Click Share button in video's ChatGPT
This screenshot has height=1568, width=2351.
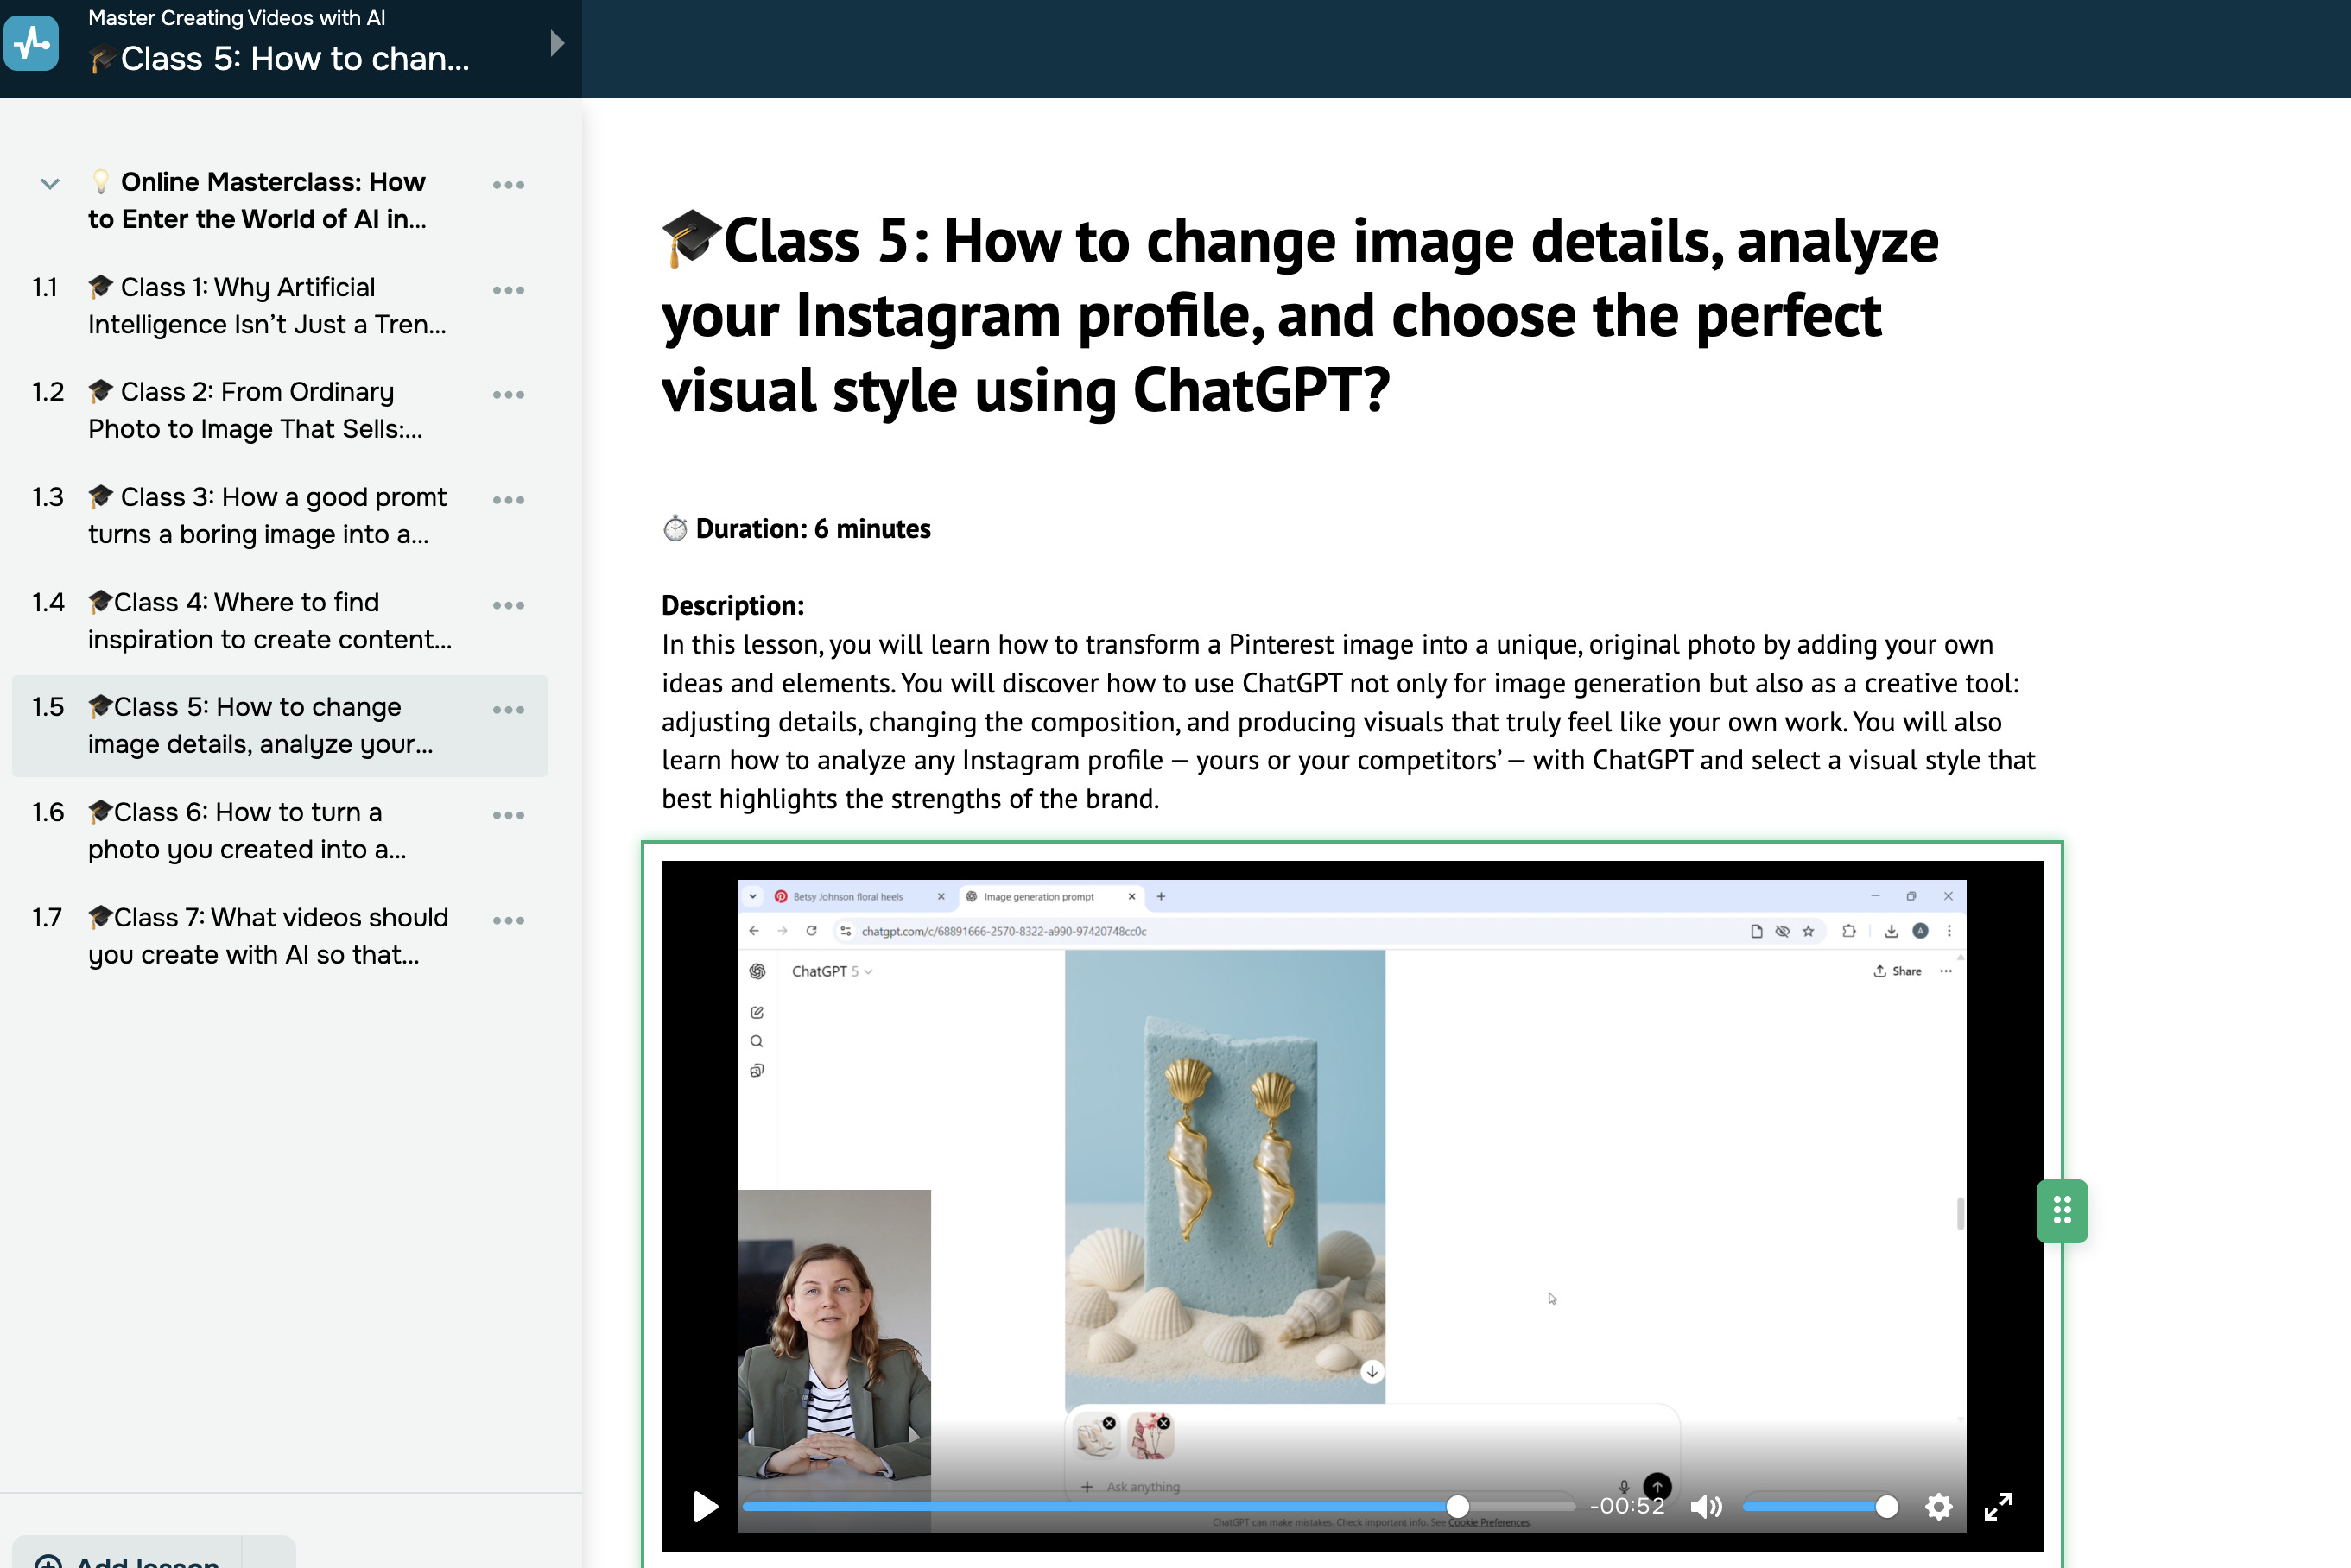point(1897,971)
